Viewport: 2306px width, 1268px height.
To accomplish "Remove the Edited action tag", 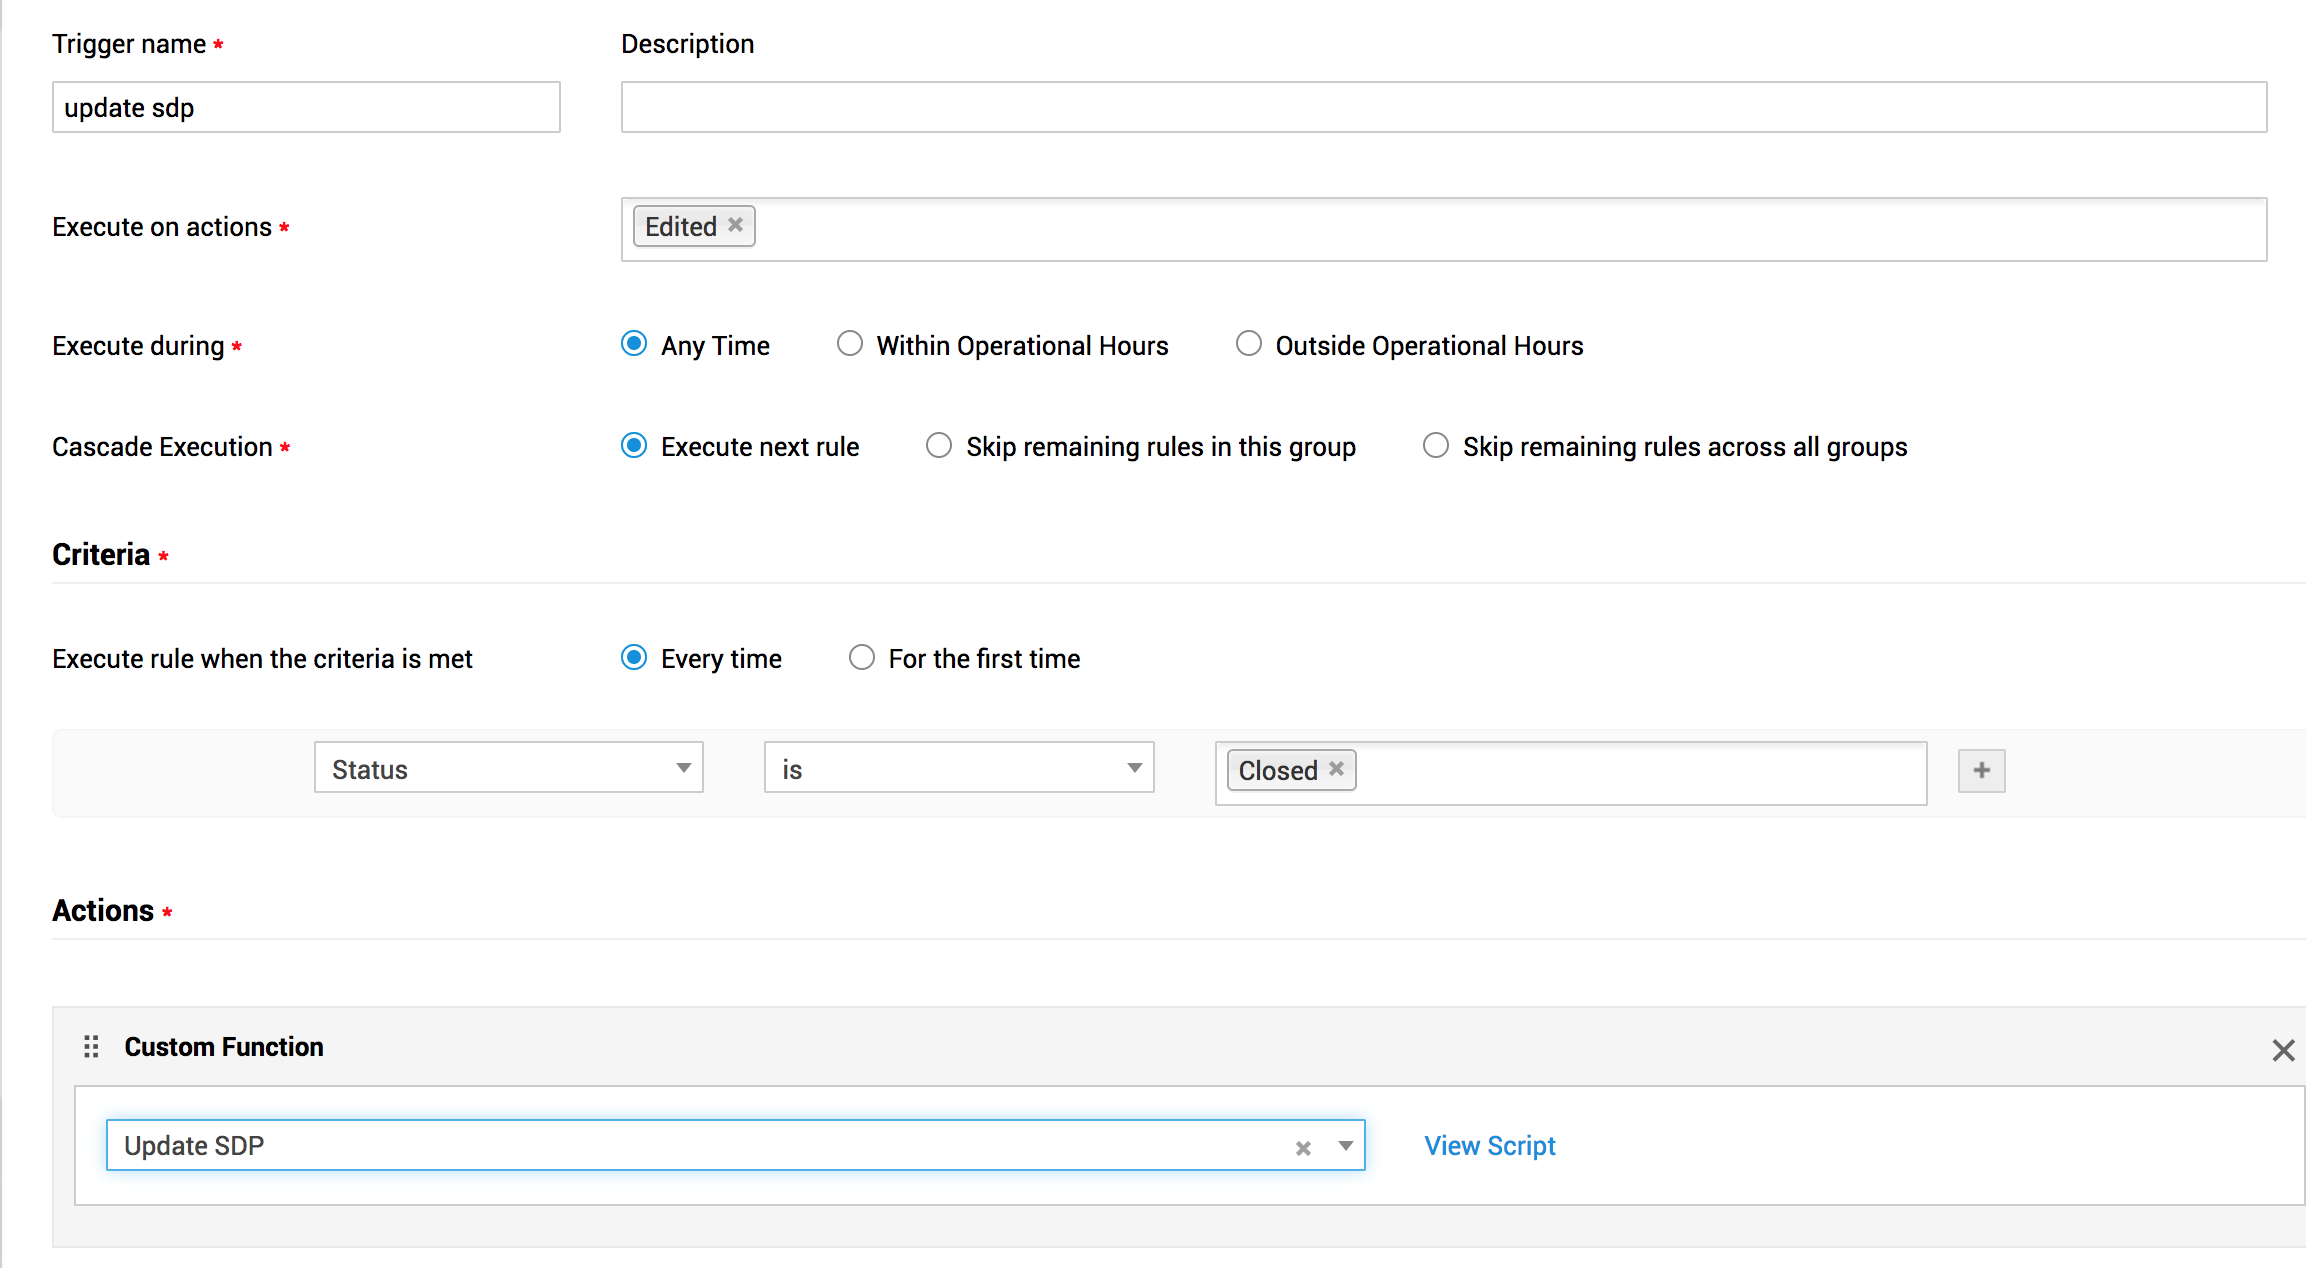I will (x=735, y=225).
